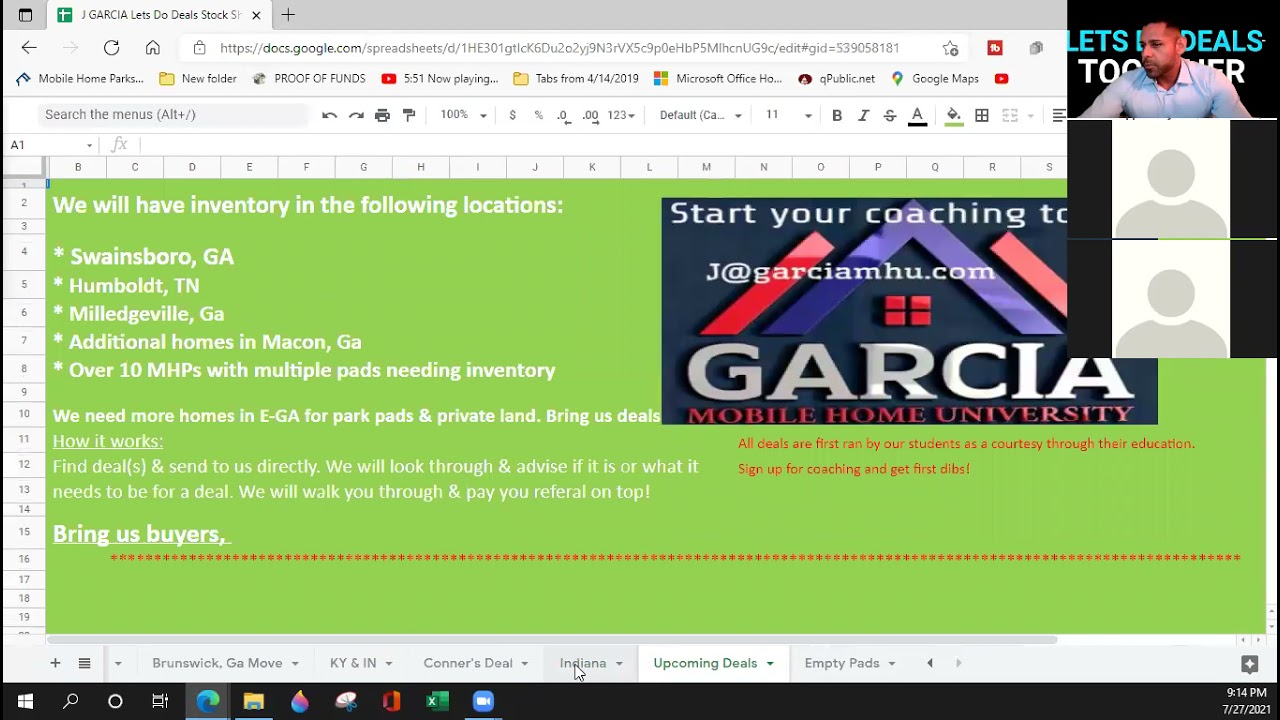
Task: Open the Google Maps bookmark
Action: tap(935, 78)
